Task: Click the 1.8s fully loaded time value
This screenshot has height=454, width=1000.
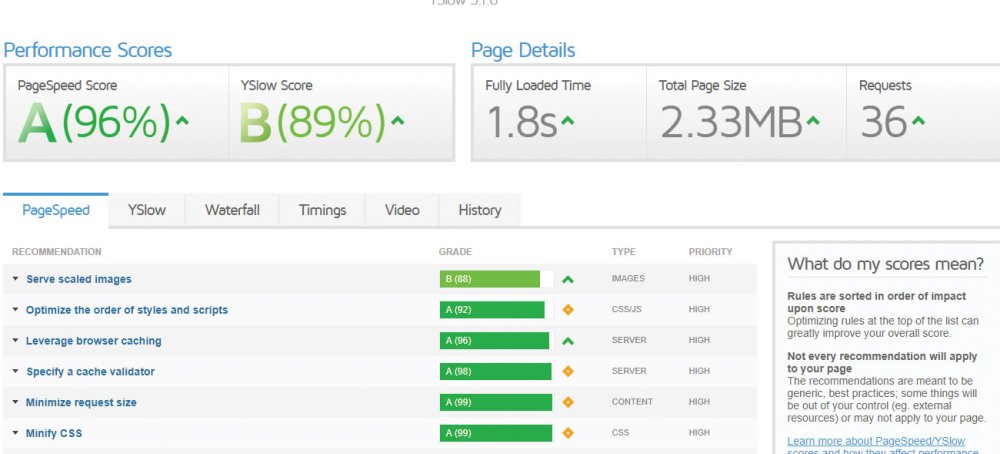Action: pyautogui.click(x=522, y=122)
